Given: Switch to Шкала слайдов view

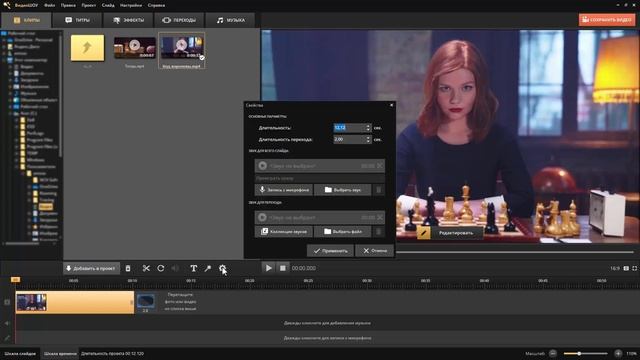Looking at the screenshot, I should point(20,353).
